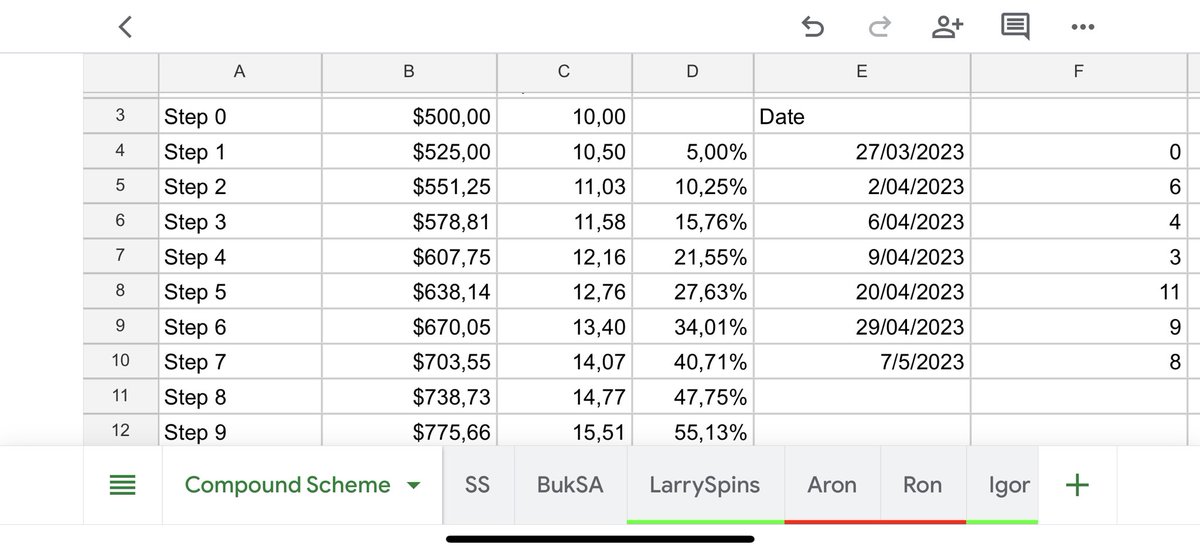This screenshot has height=554, width=1200.
Task: Open the three-dot more menu
Action: point(1082,28)
